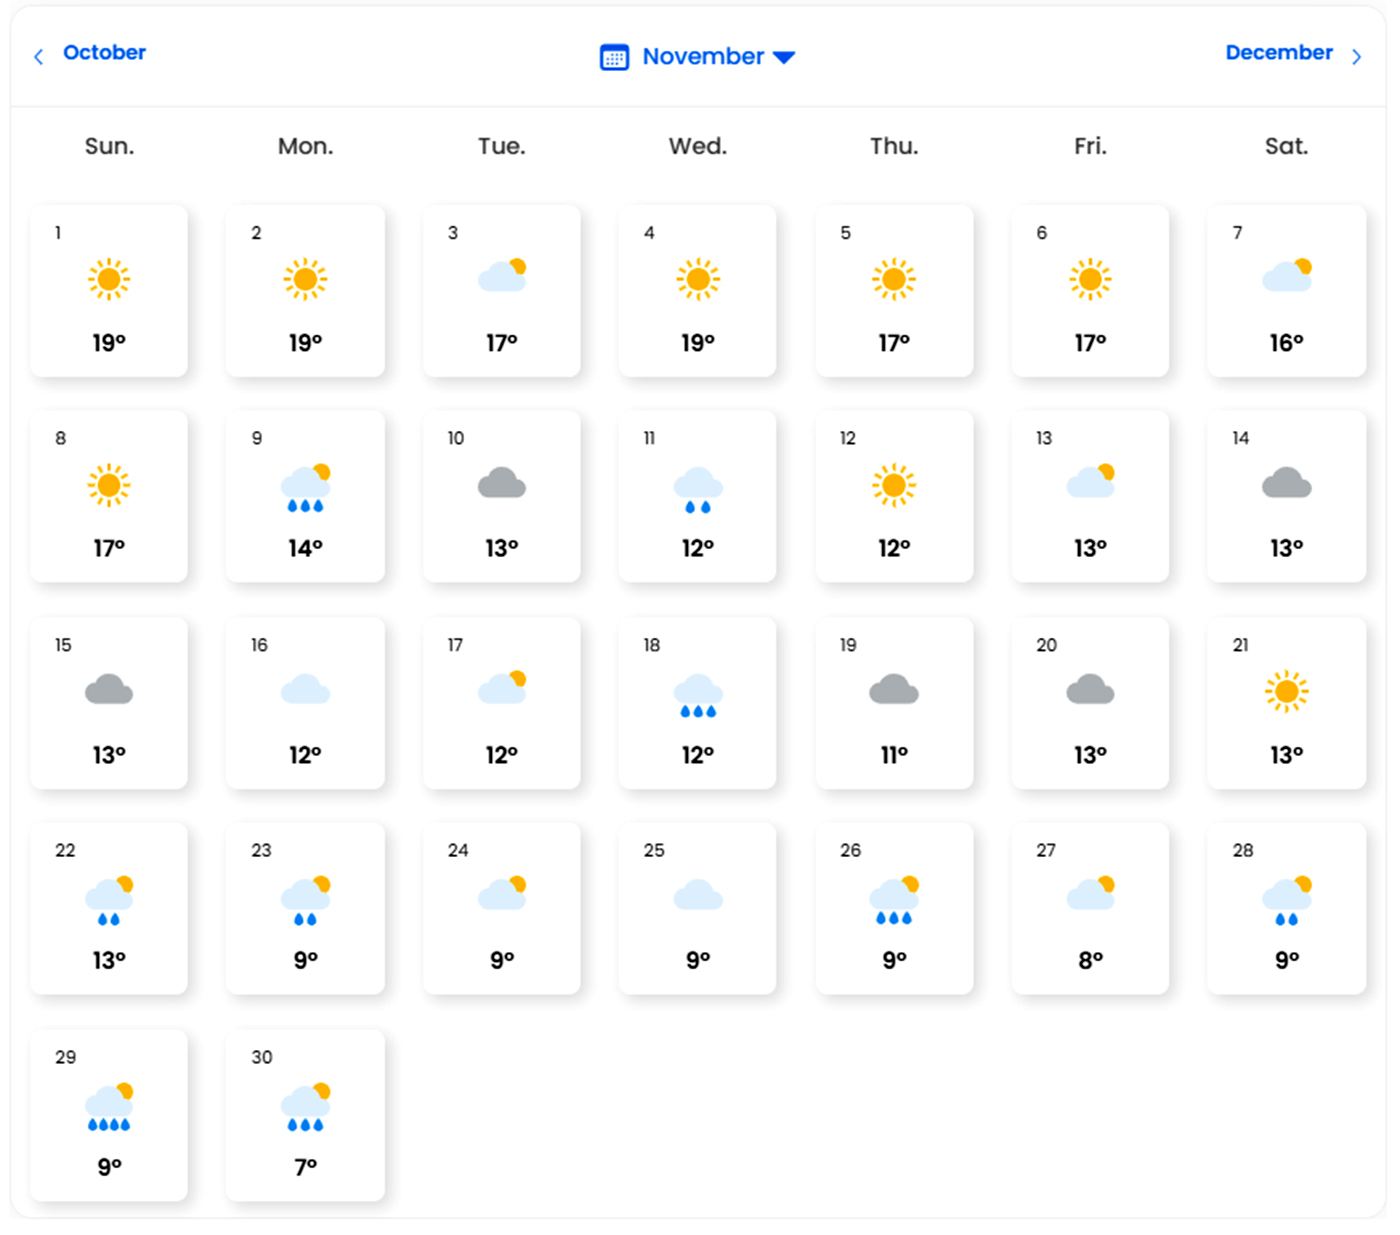
Task: Click the gray cloud icon on November 10
Action: pyautogui.click(x=502, y=484)
